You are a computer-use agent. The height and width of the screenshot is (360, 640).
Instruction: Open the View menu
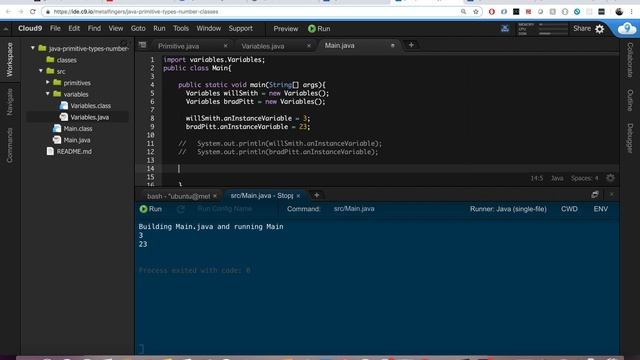[x=116, y=29]
